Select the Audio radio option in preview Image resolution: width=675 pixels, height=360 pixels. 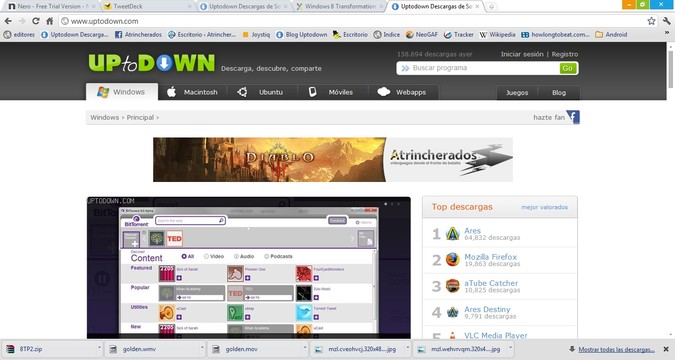pyautogui.click(x=236, y=256)
